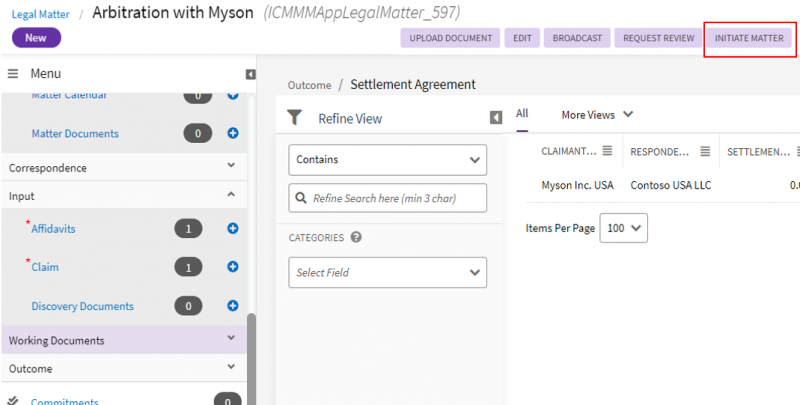Click the Discovery Documents count badge
800x405 pixels.
[188, 306]
